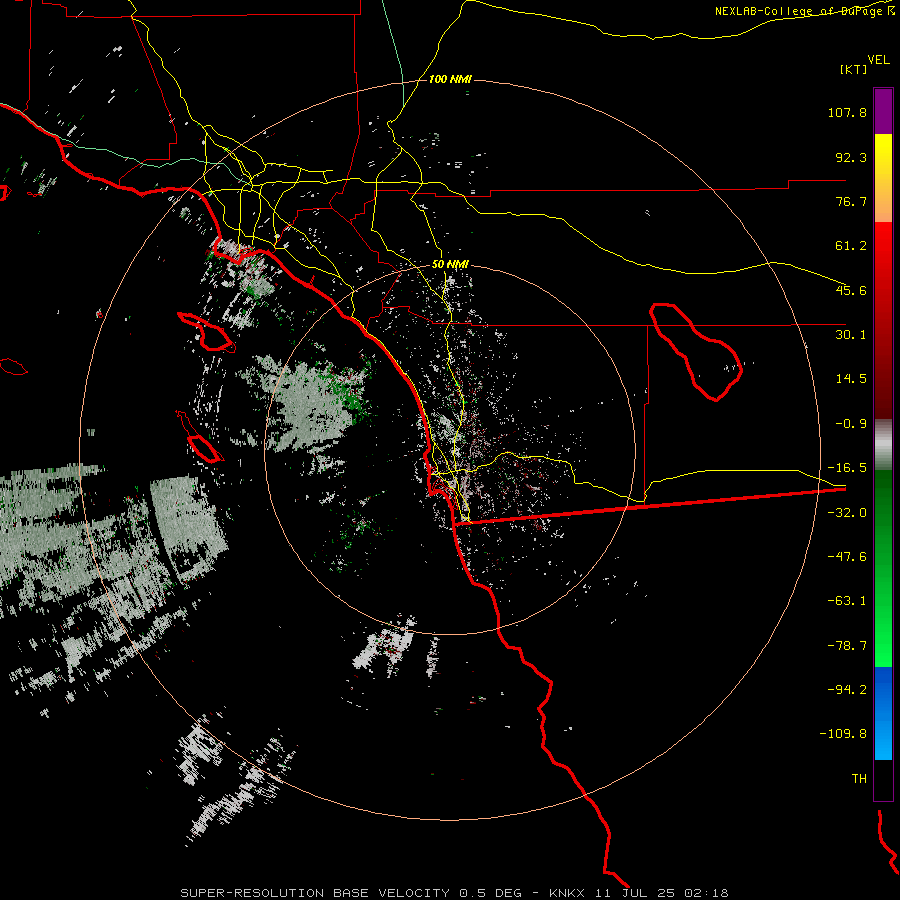Viewport: 900px width, 900px height.
Task: Click the 100 NMI range ring label
Action: pyautogui.click(x=450, y=79)
